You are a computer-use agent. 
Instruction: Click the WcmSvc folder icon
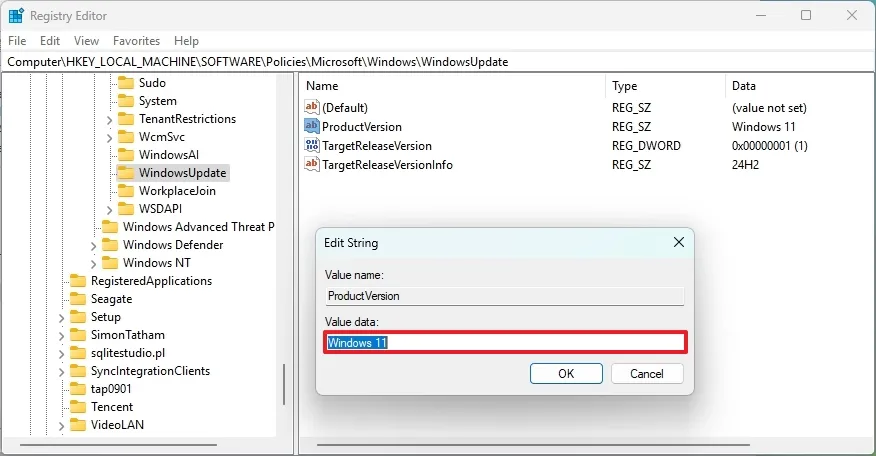(x=126, y=136)
